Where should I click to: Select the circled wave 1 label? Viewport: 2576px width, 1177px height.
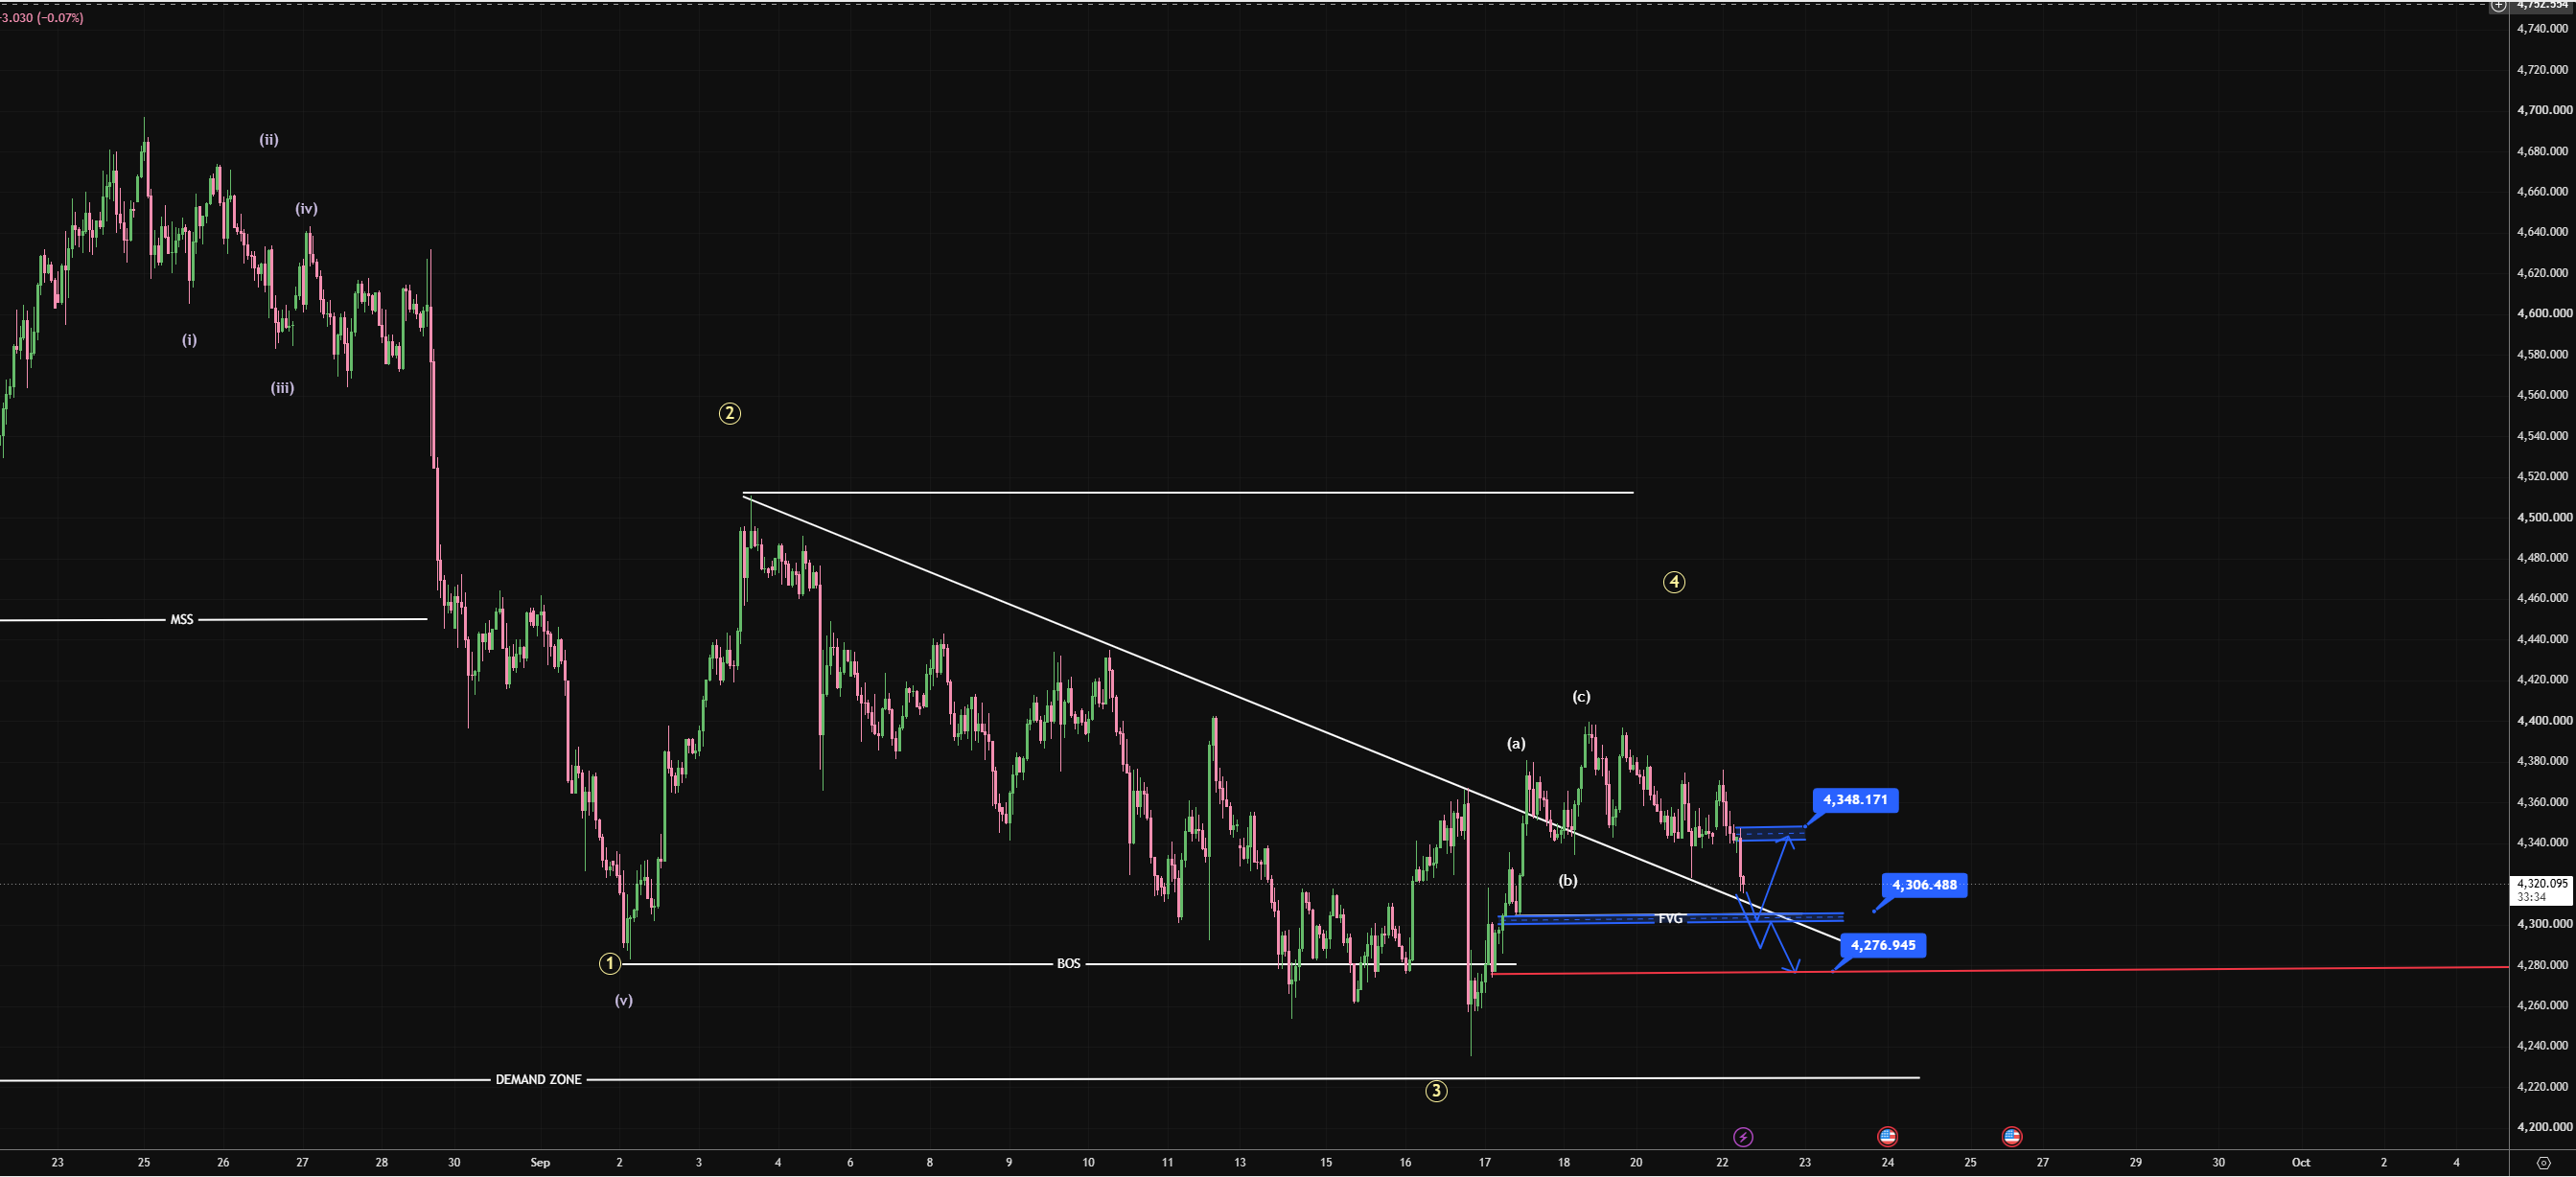click(x=609, y=964)
